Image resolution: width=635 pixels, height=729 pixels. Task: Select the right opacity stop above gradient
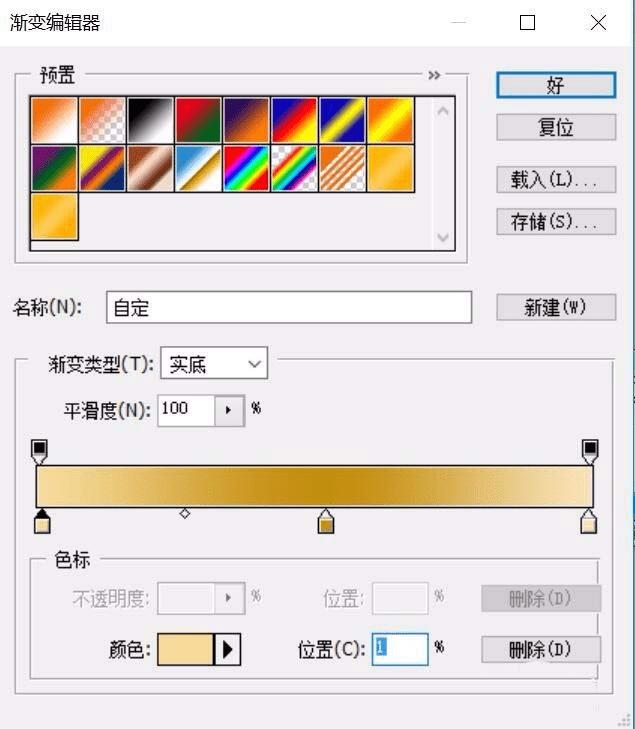tap(590, 451)
